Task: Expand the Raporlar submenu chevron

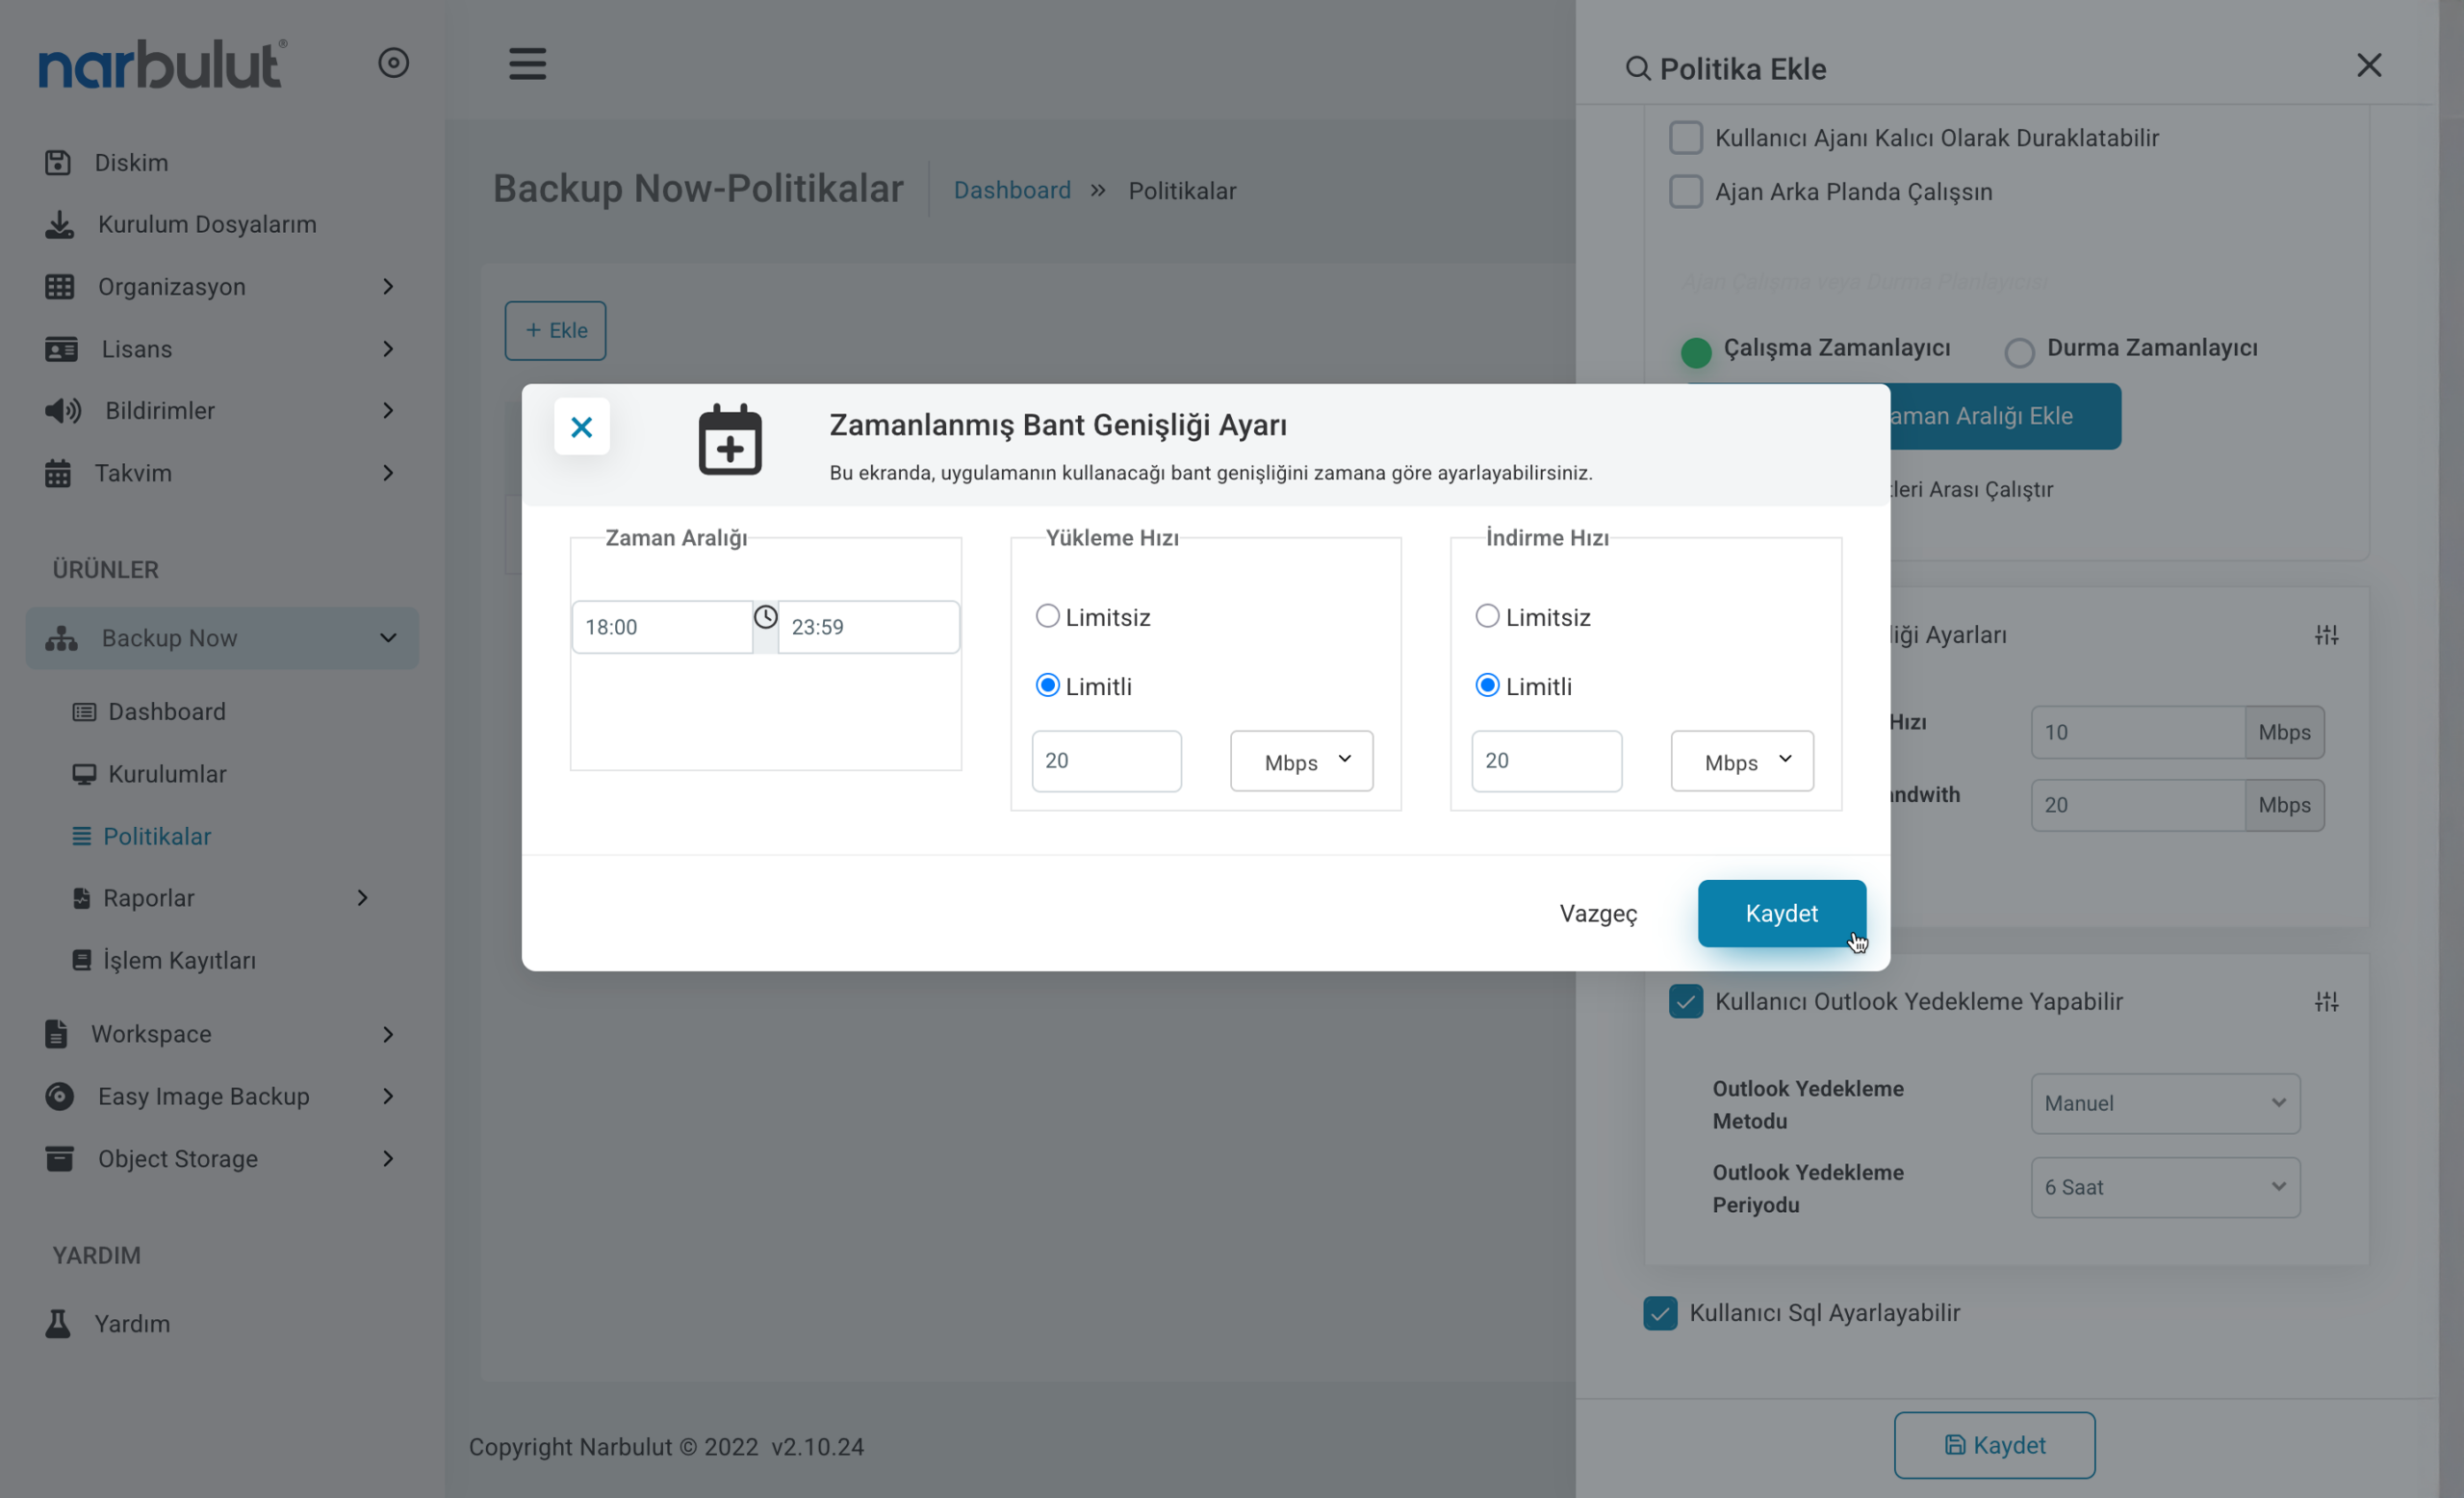Action: click(x=362, y=898)
